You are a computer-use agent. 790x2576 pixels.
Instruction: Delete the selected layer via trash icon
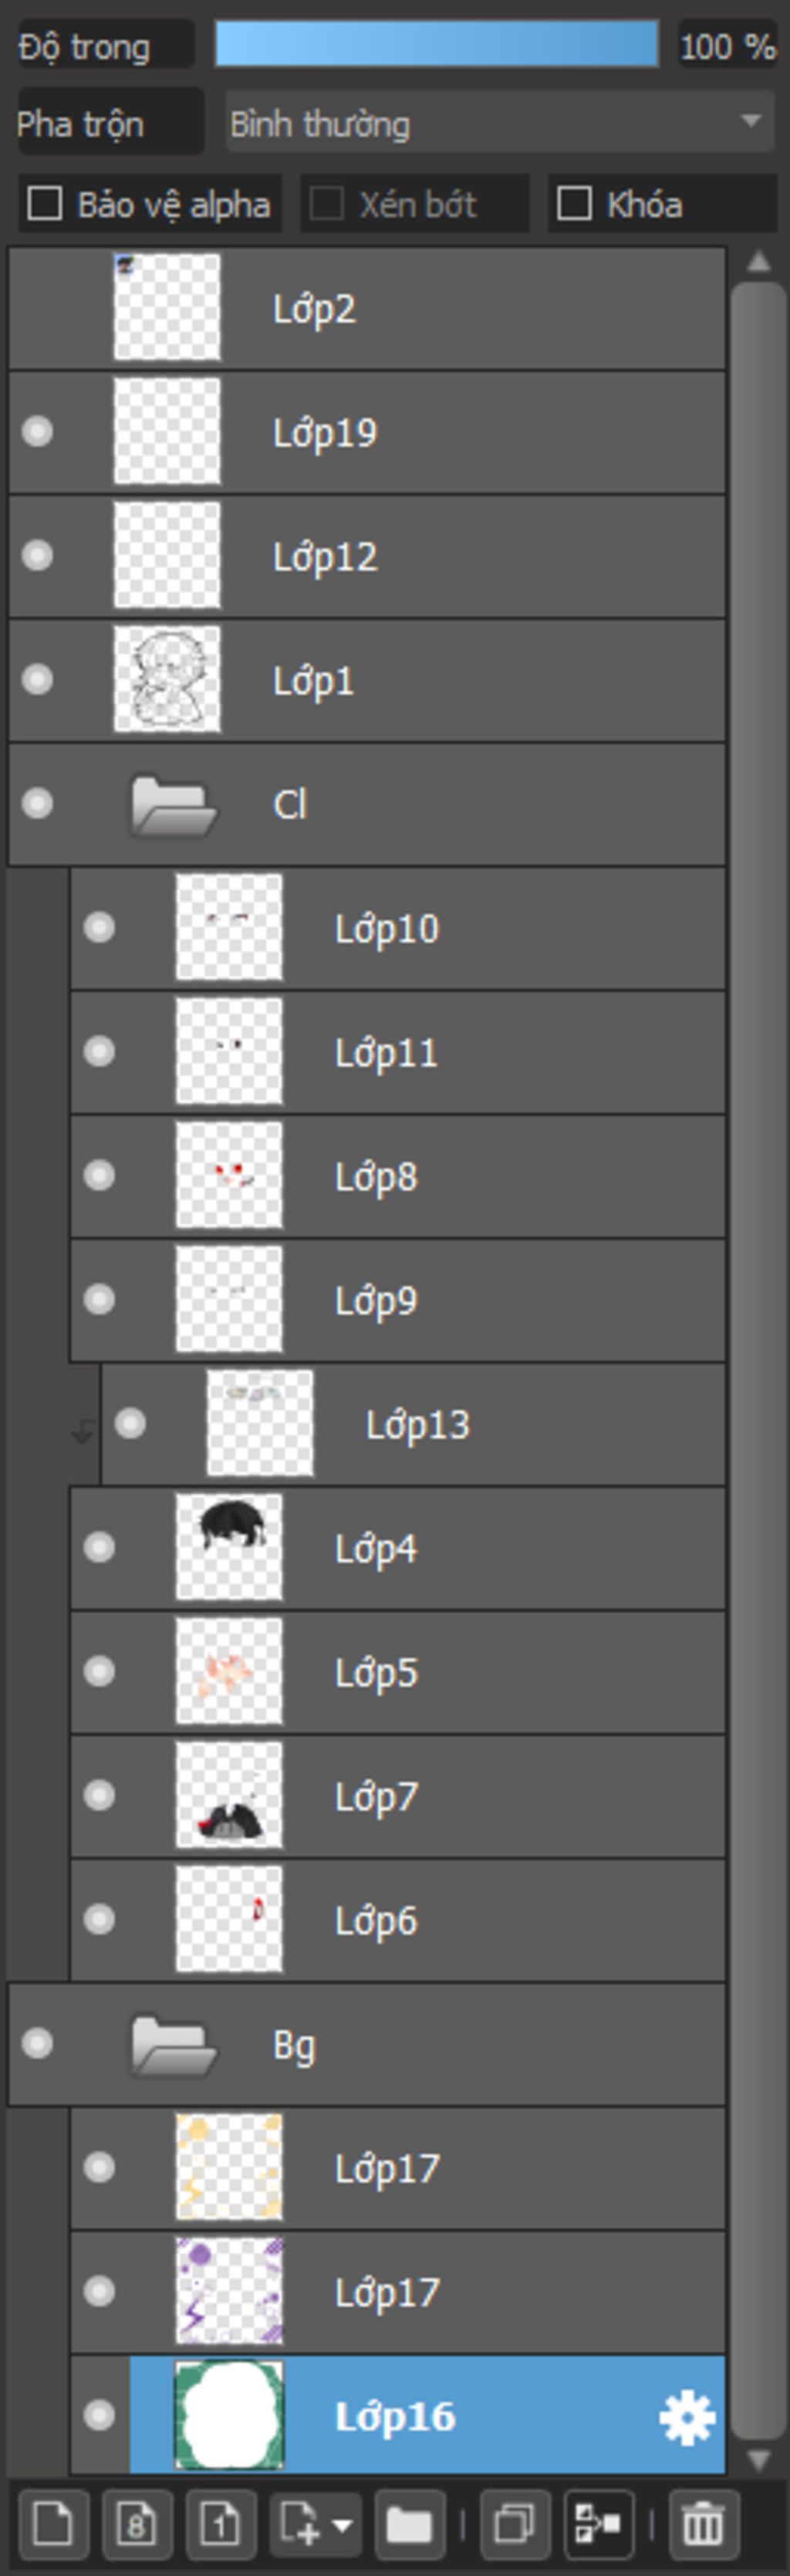(x=703, y=2524)
